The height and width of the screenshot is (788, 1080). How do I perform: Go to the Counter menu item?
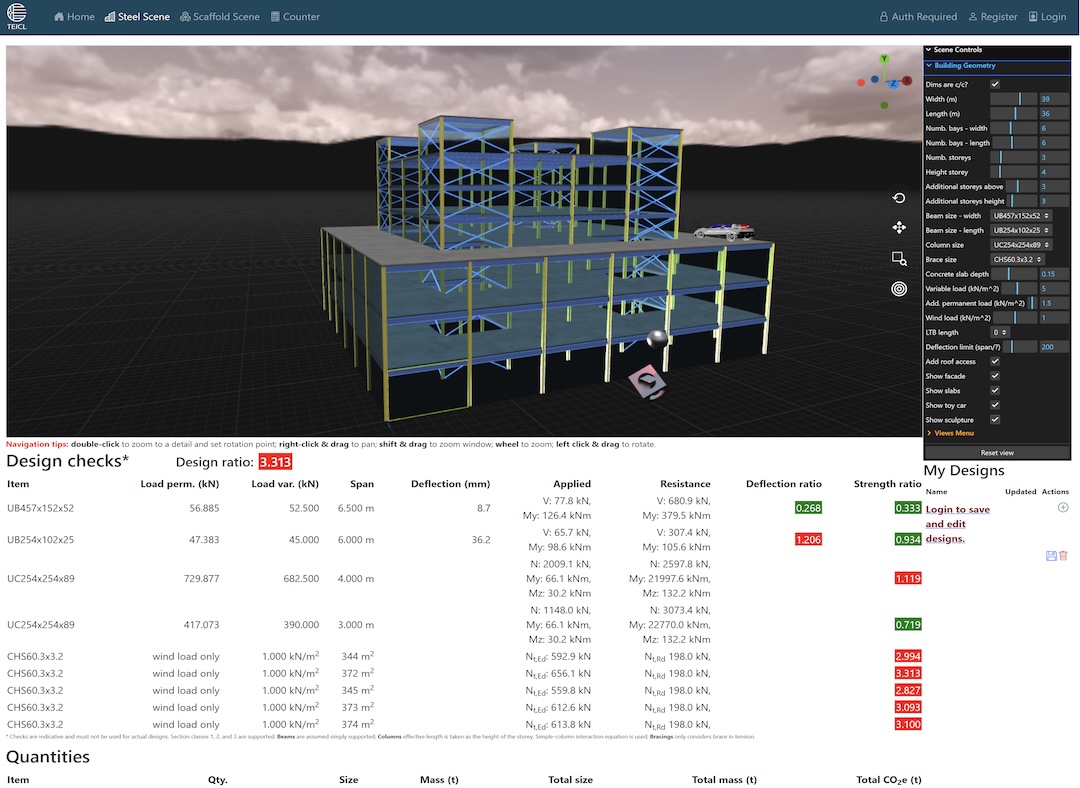click(295, 17)
